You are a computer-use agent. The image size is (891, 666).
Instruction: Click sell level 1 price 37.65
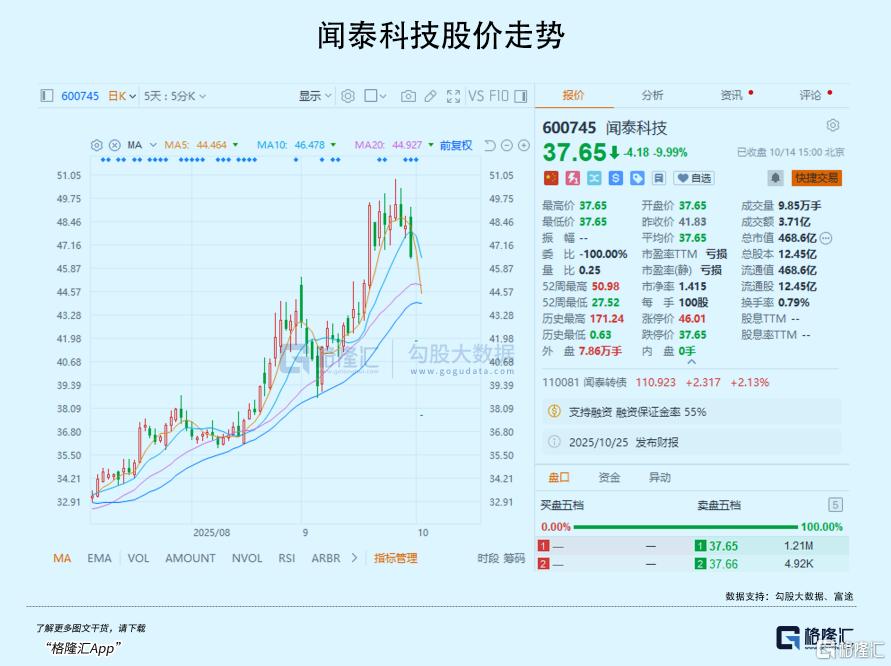(x=723, y=546)
